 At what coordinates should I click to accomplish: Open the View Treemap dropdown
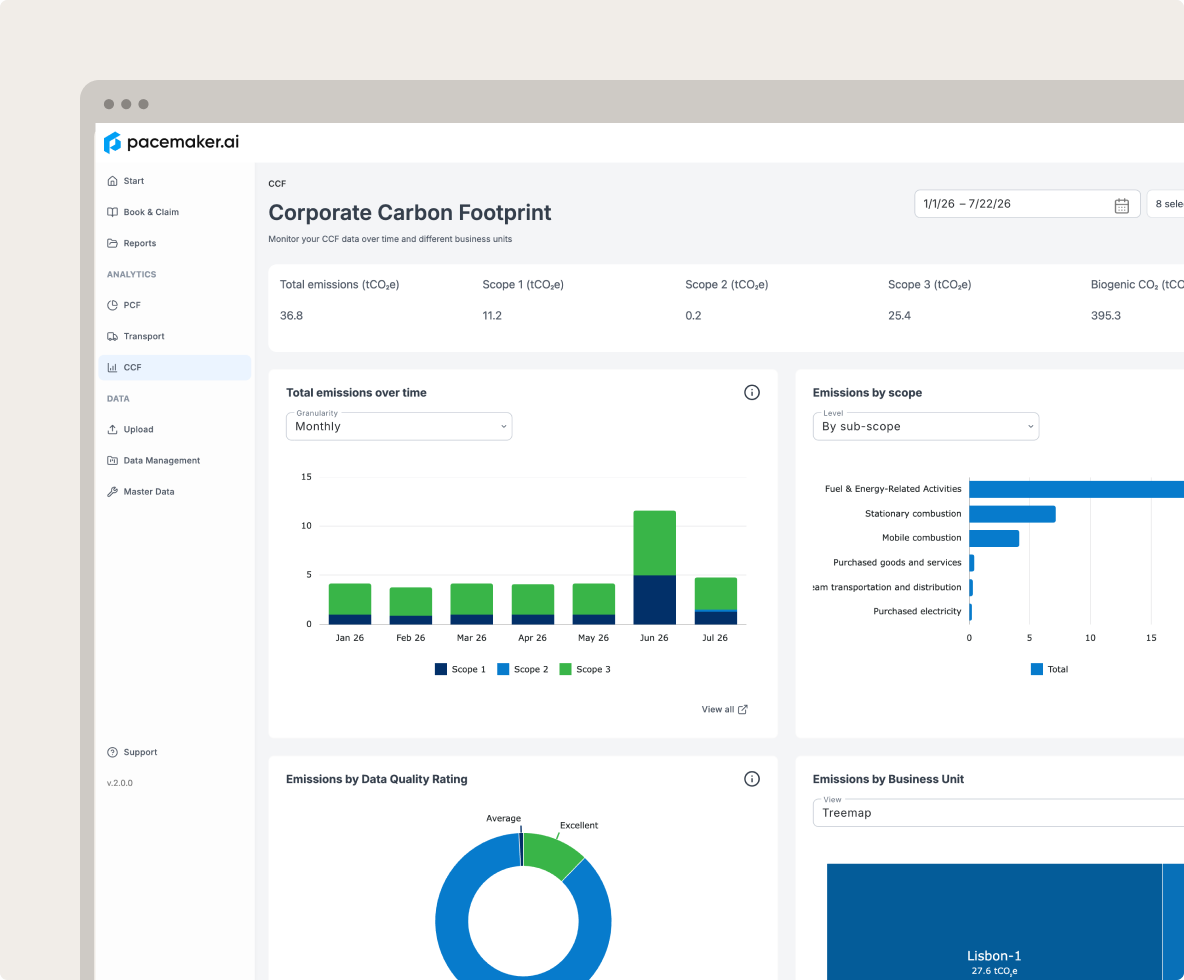998,813
